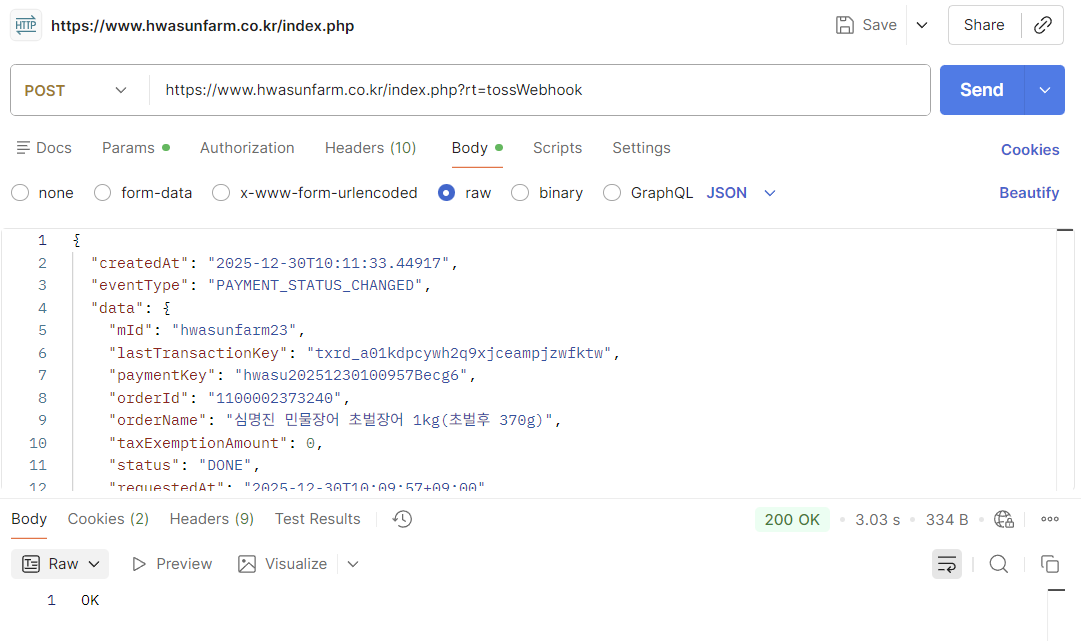Copy the response body using copy icon
The height and width of the screenshot is (641, 1081).
coord(1049,564)
